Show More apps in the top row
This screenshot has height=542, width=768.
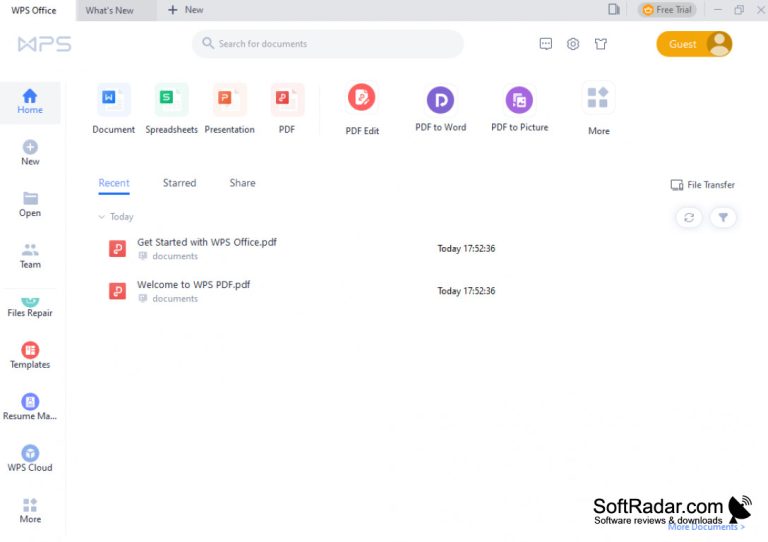click(x=599, y=110)
